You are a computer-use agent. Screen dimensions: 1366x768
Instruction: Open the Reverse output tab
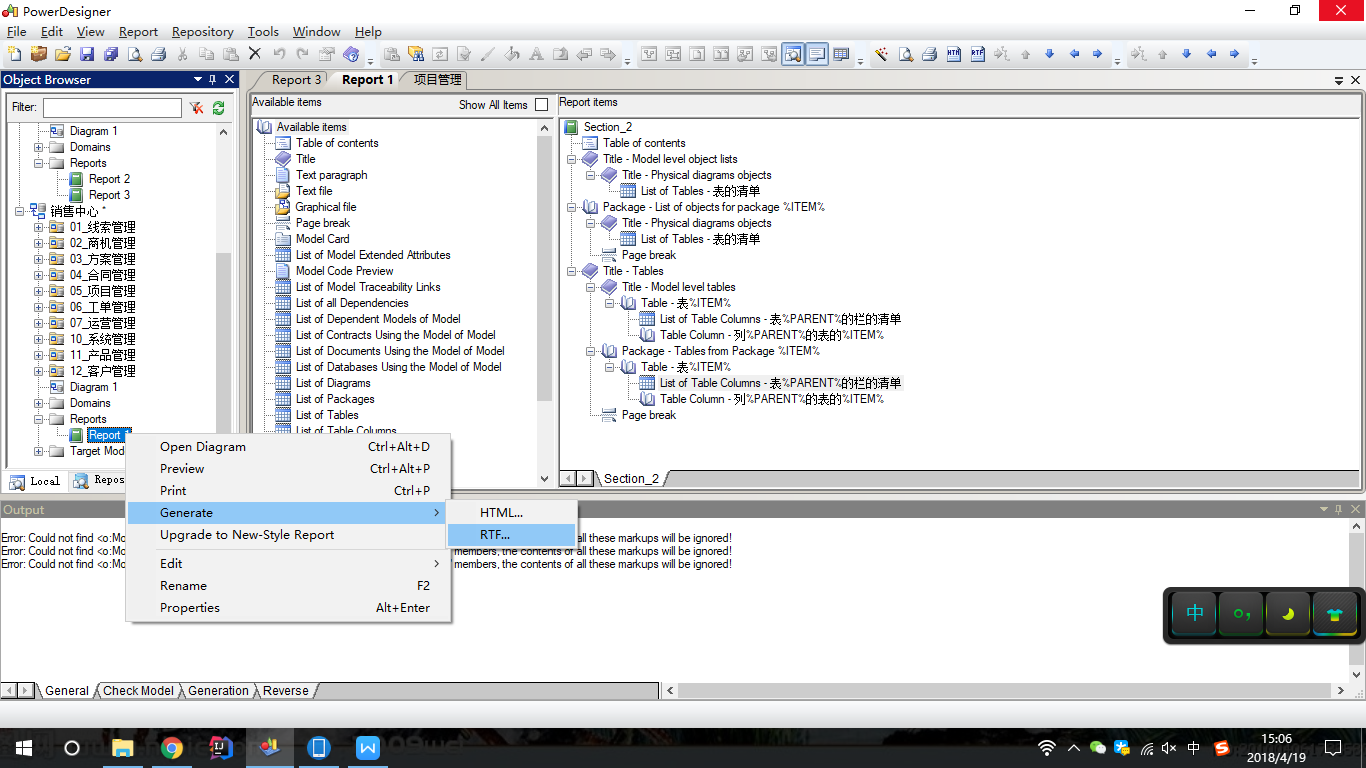pyautogui.click(x=286, y=691)
